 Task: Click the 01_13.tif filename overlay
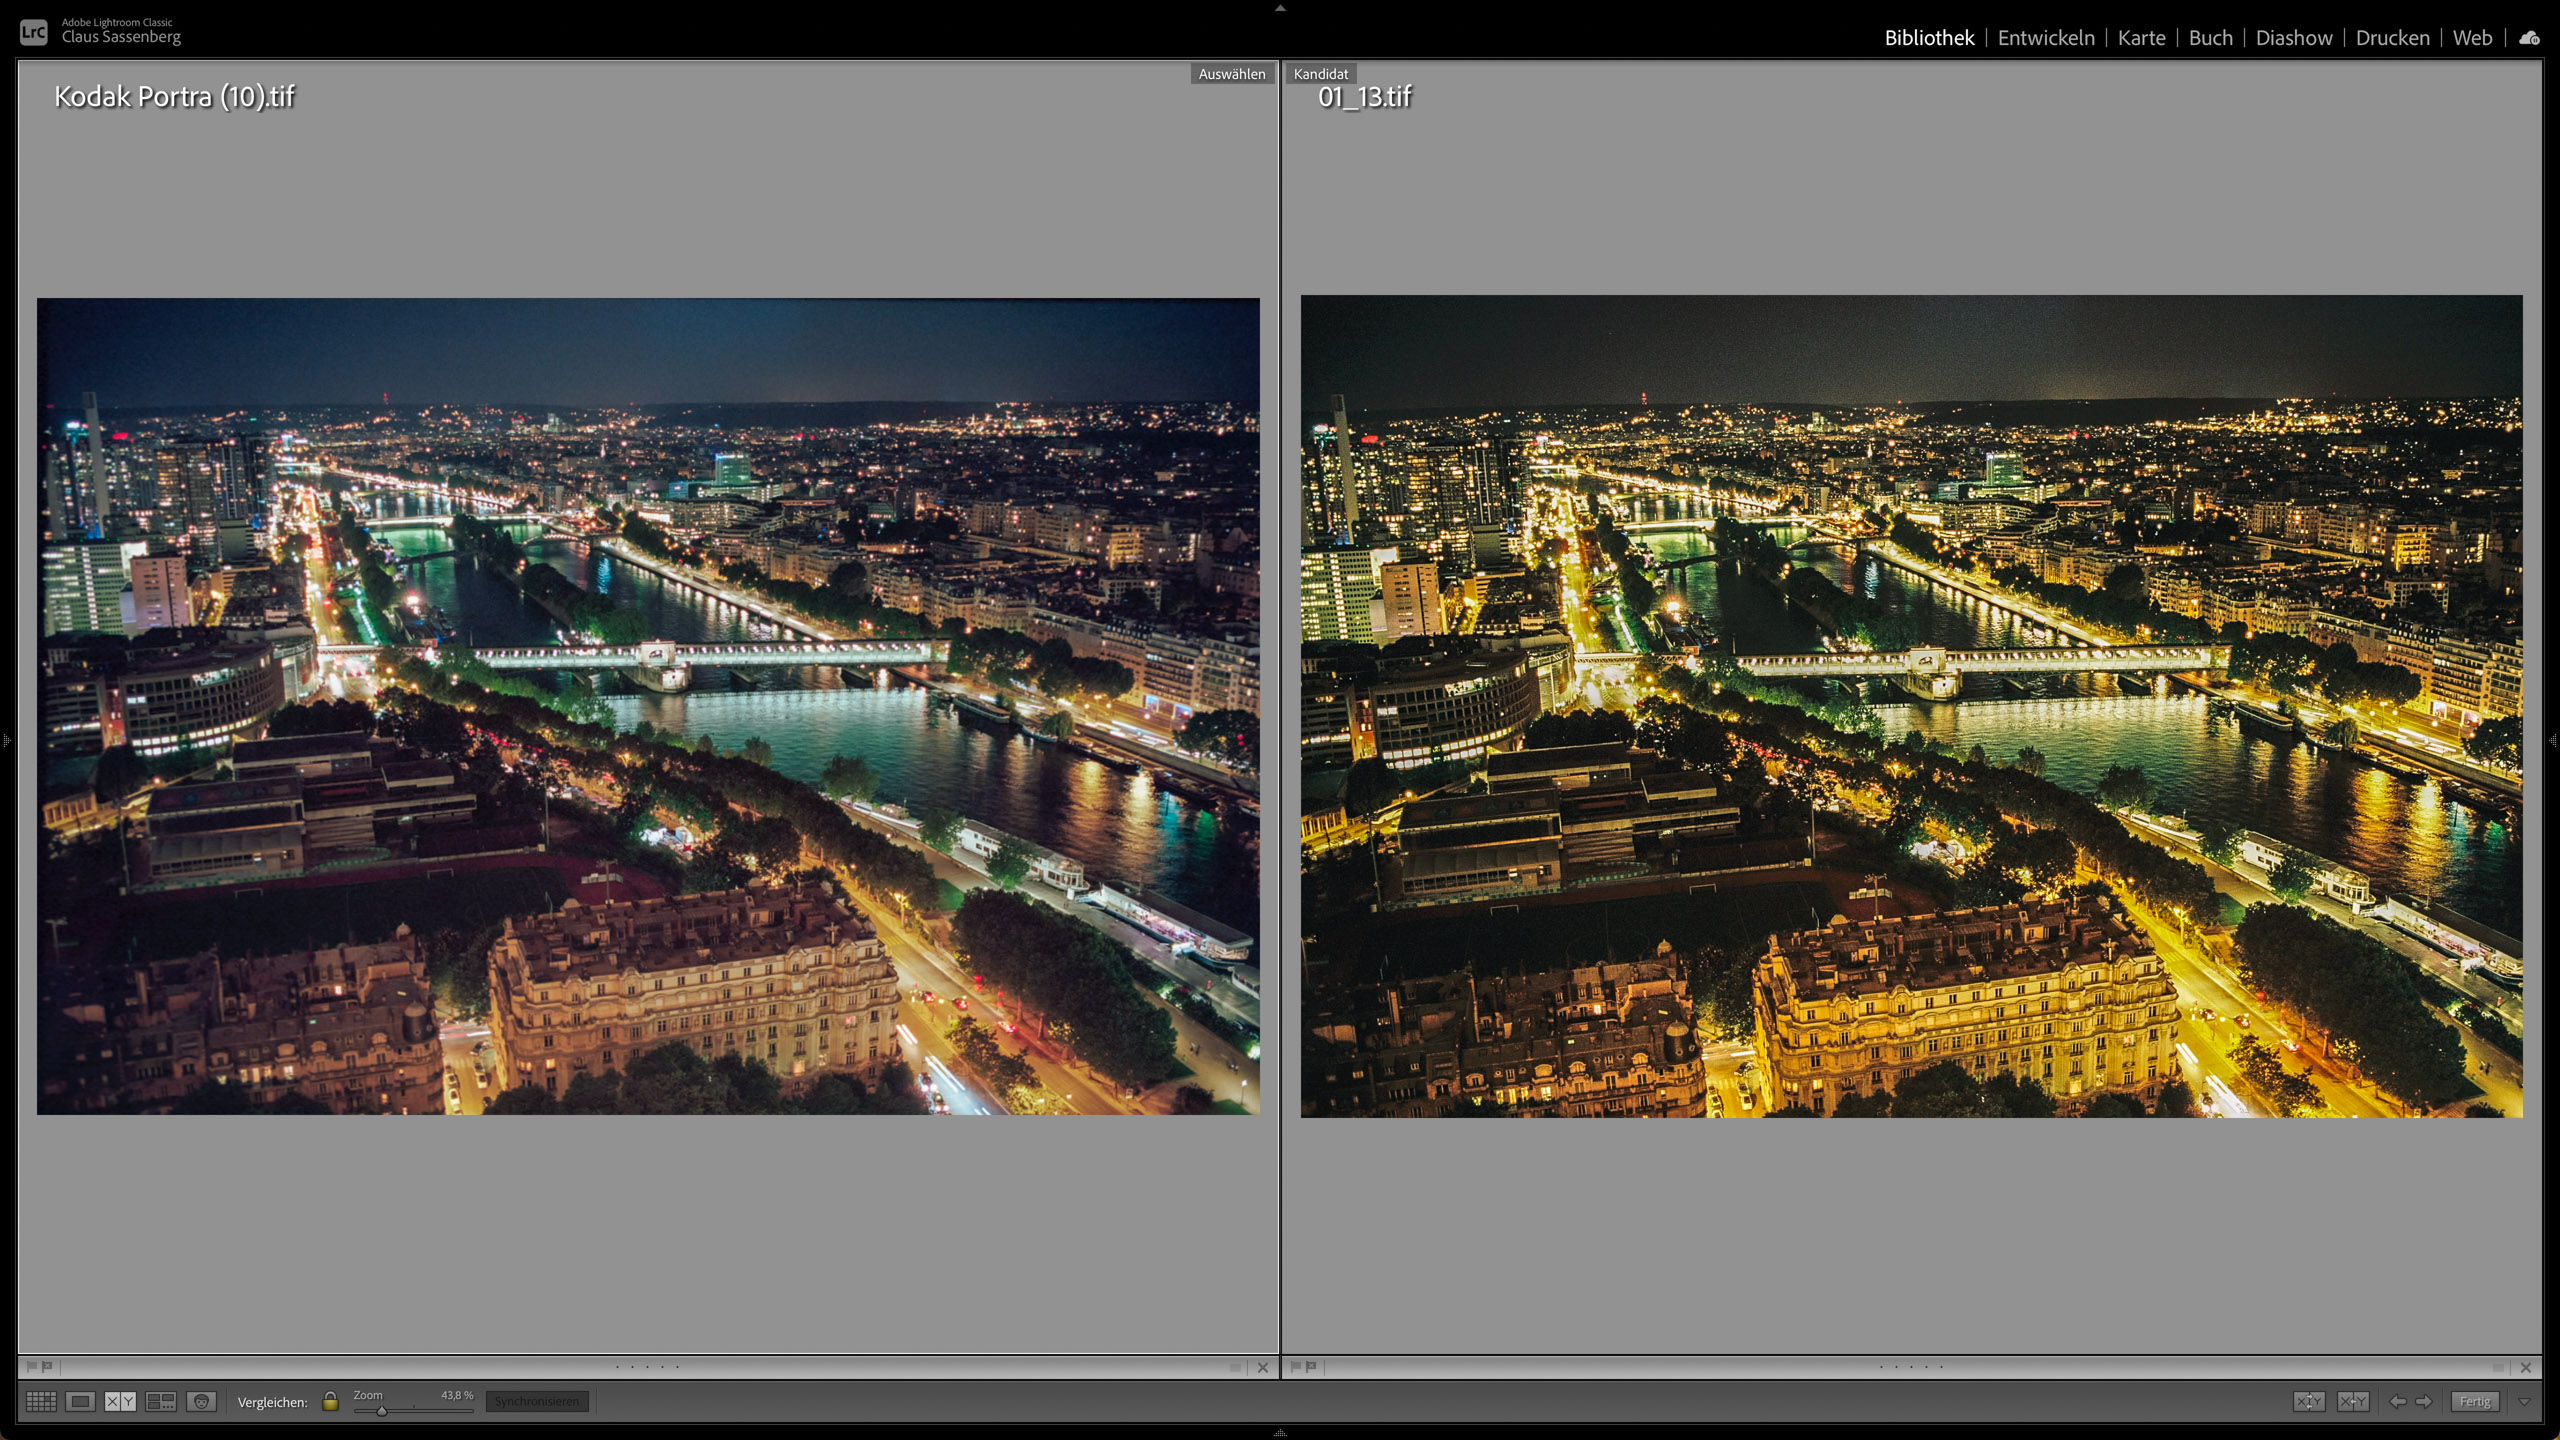coord(1364,96)
